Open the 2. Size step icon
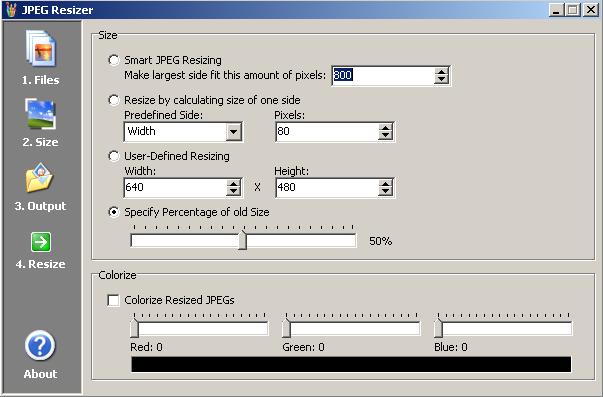Screen dimensions: 603x397 point(41,114)
